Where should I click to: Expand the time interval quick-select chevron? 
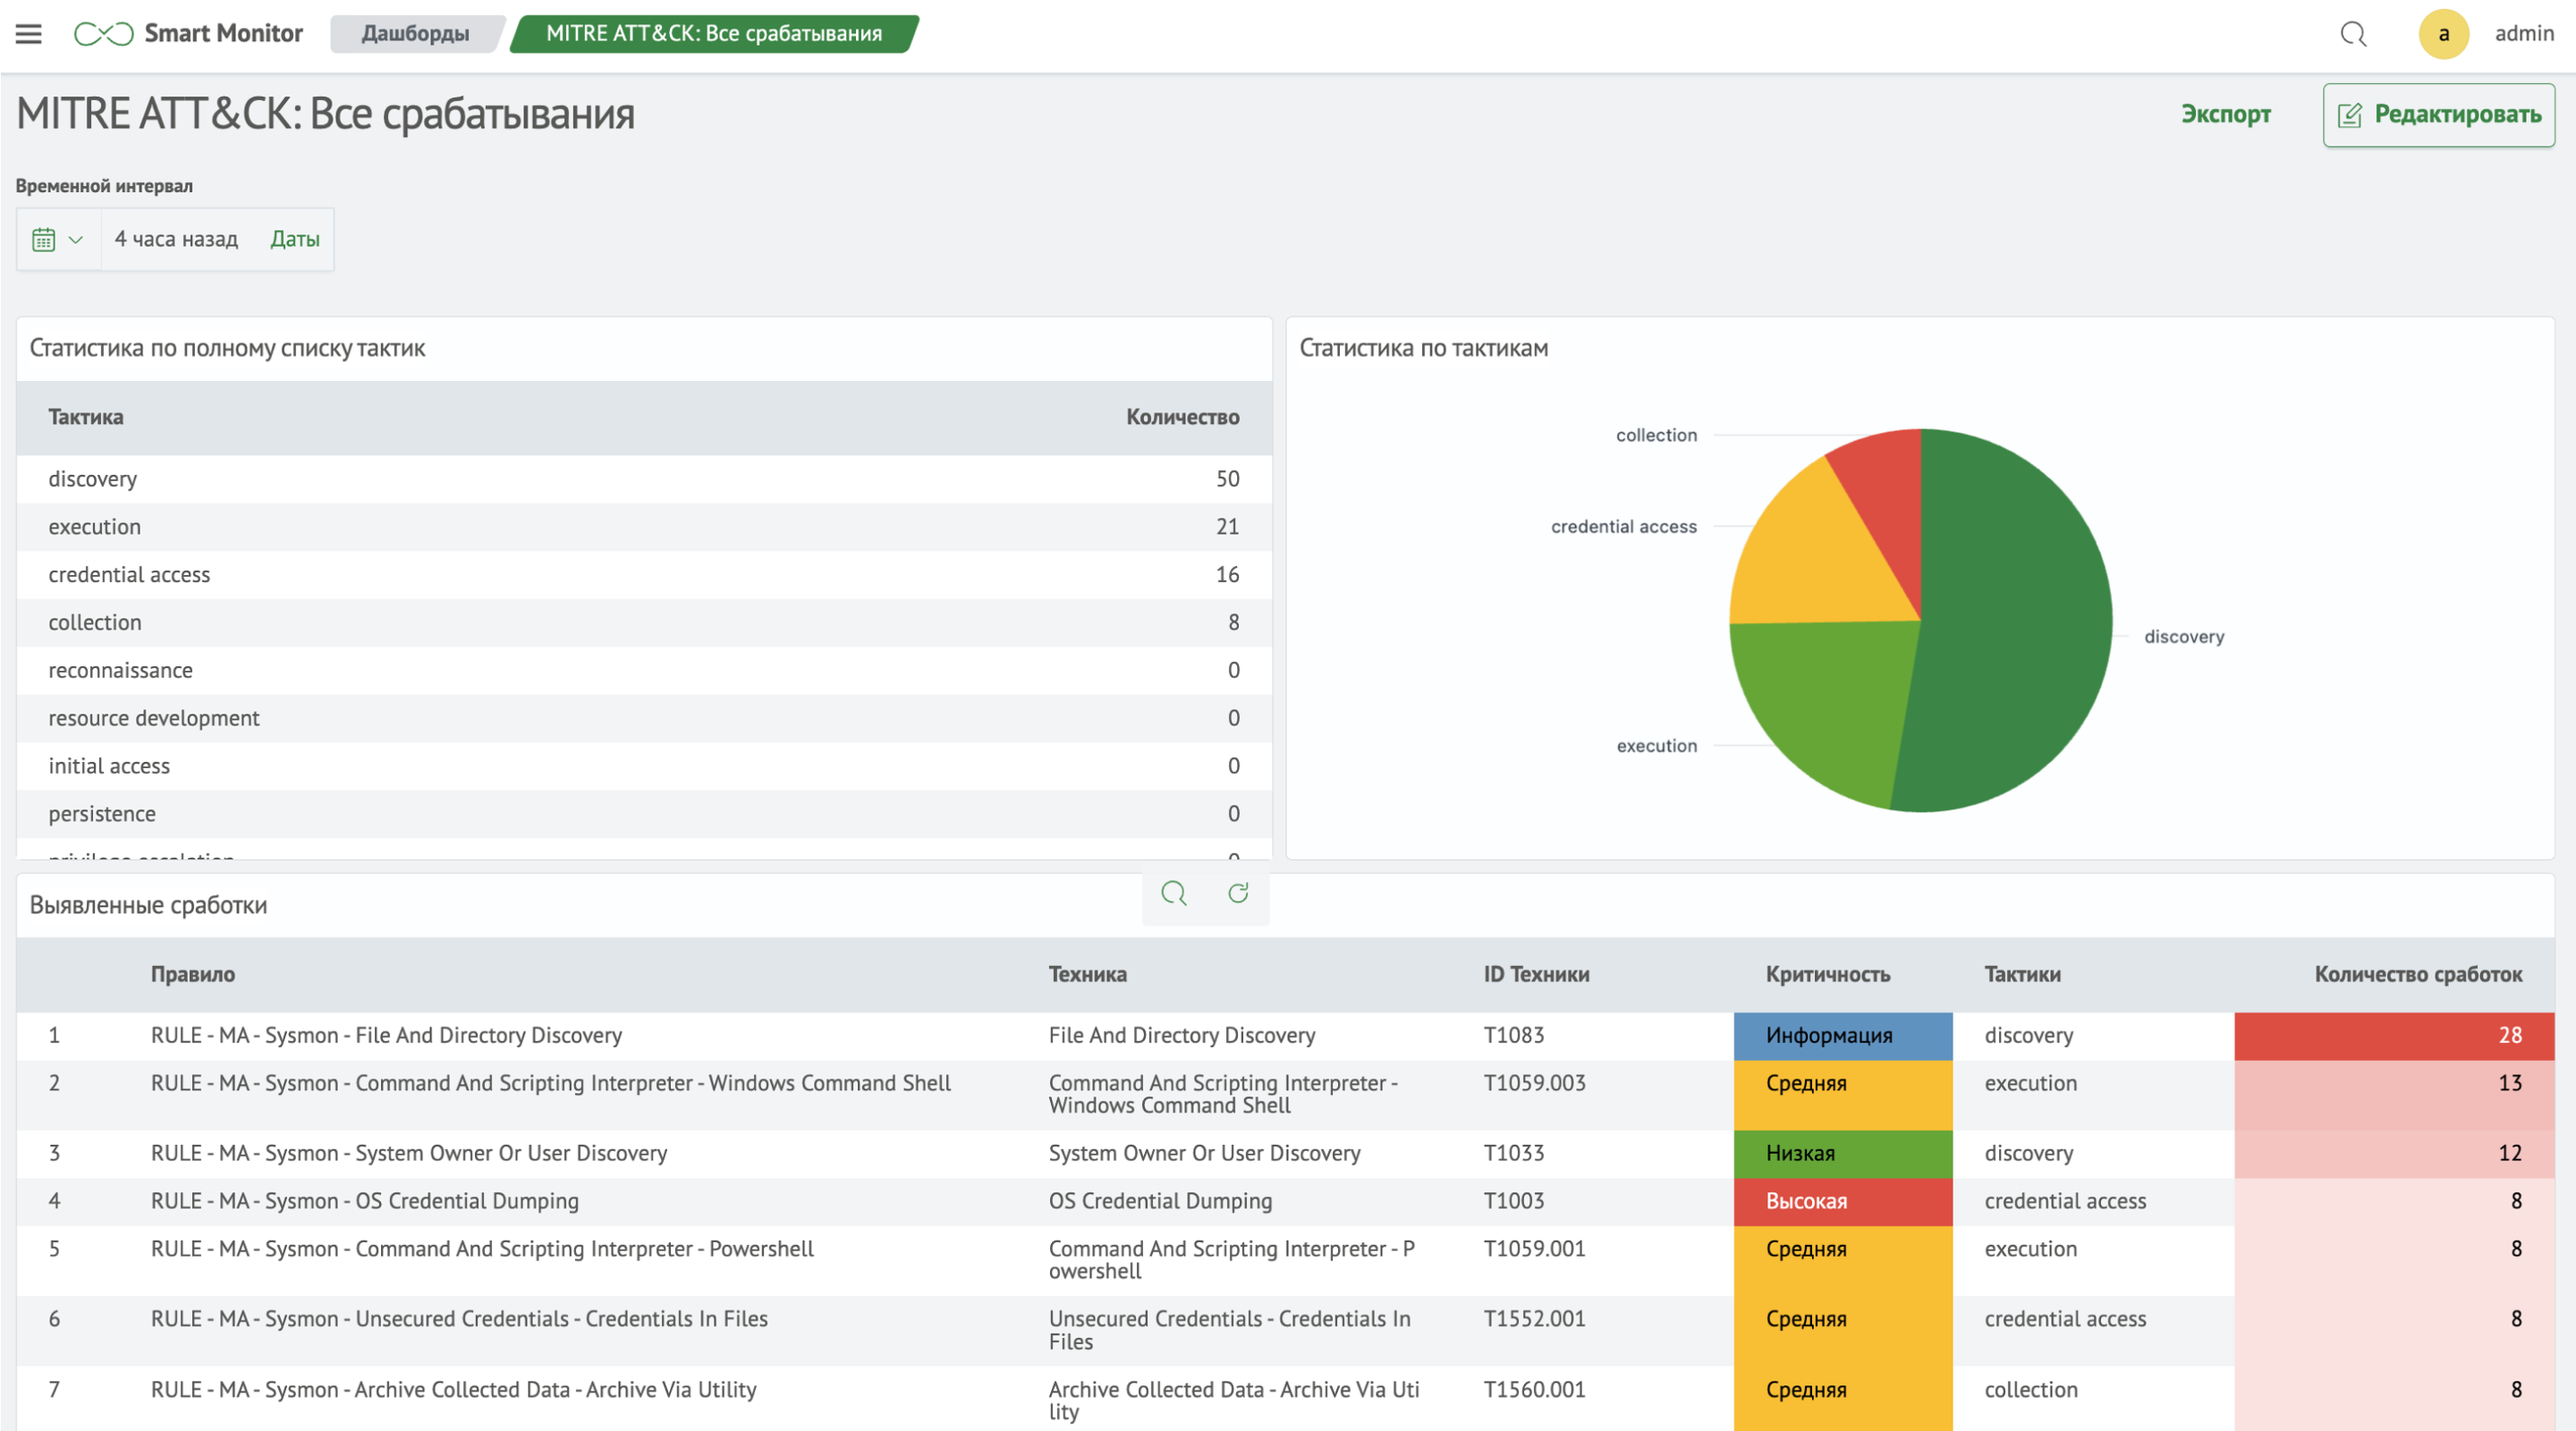[76, 239]
